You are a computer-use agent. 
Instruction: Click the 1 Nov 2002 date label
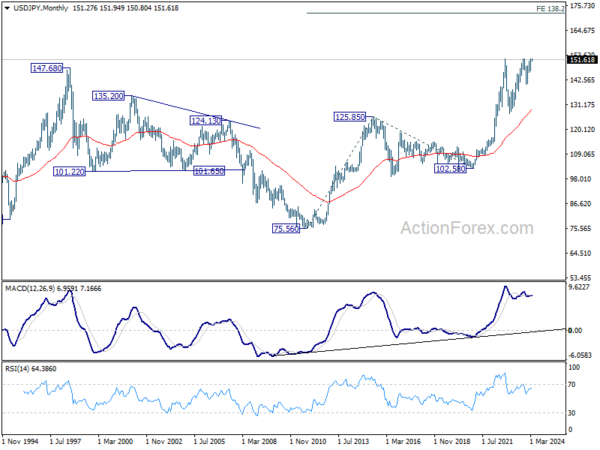click(164, 442)
